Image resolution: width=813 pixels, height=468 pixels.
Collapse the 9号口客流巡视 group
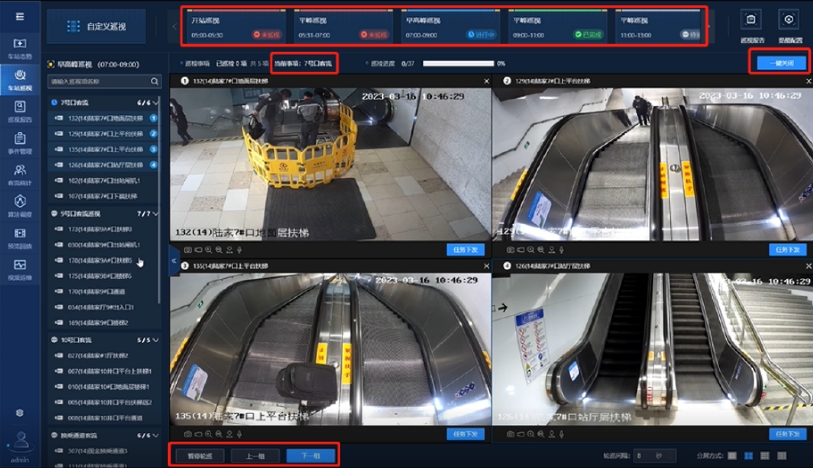coord(157,214)
